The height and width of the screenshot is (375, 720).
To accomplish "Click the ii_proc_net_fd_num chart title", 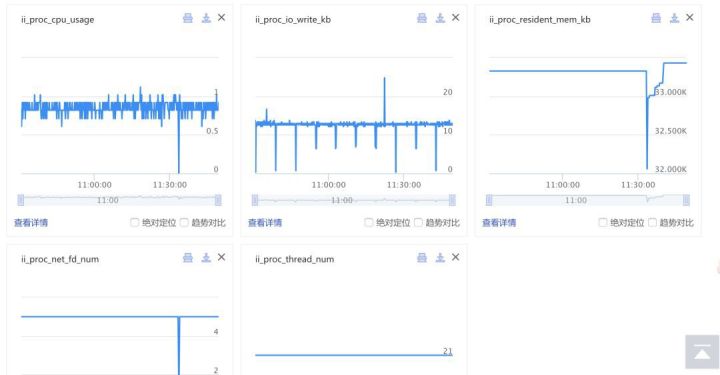I will click(60, 259).
